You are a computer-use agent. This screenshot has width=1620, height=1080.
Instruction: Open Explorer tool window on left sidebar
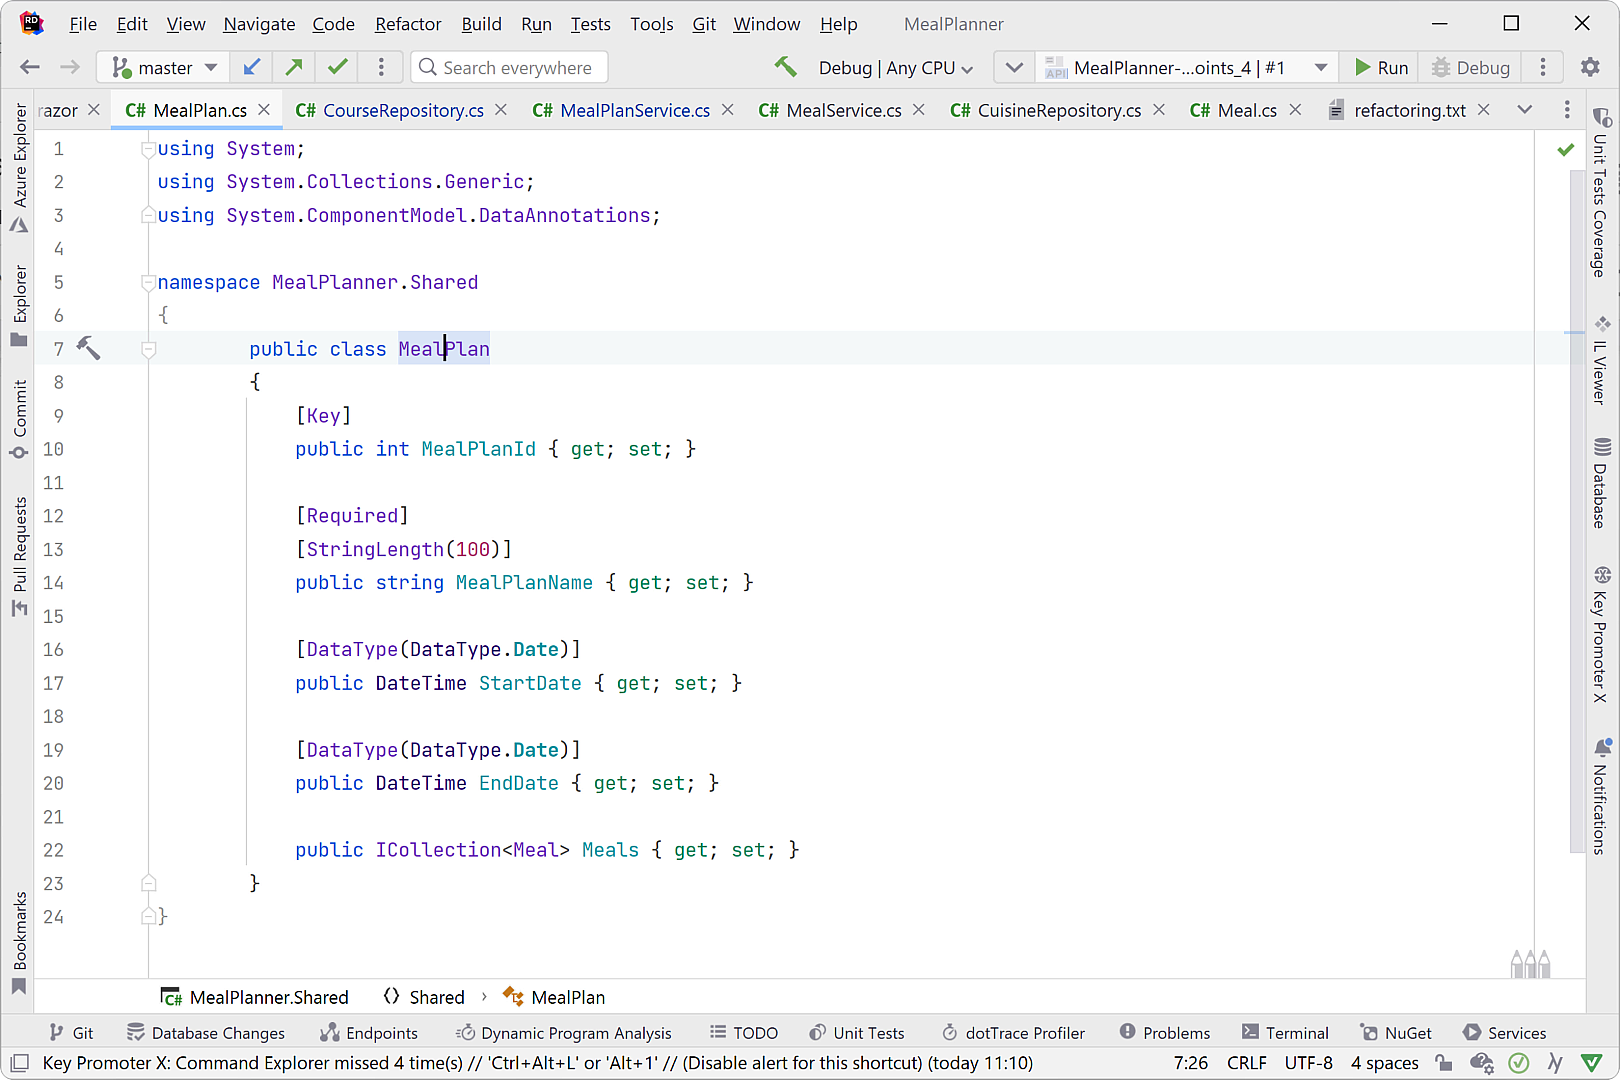click(19, 305)
